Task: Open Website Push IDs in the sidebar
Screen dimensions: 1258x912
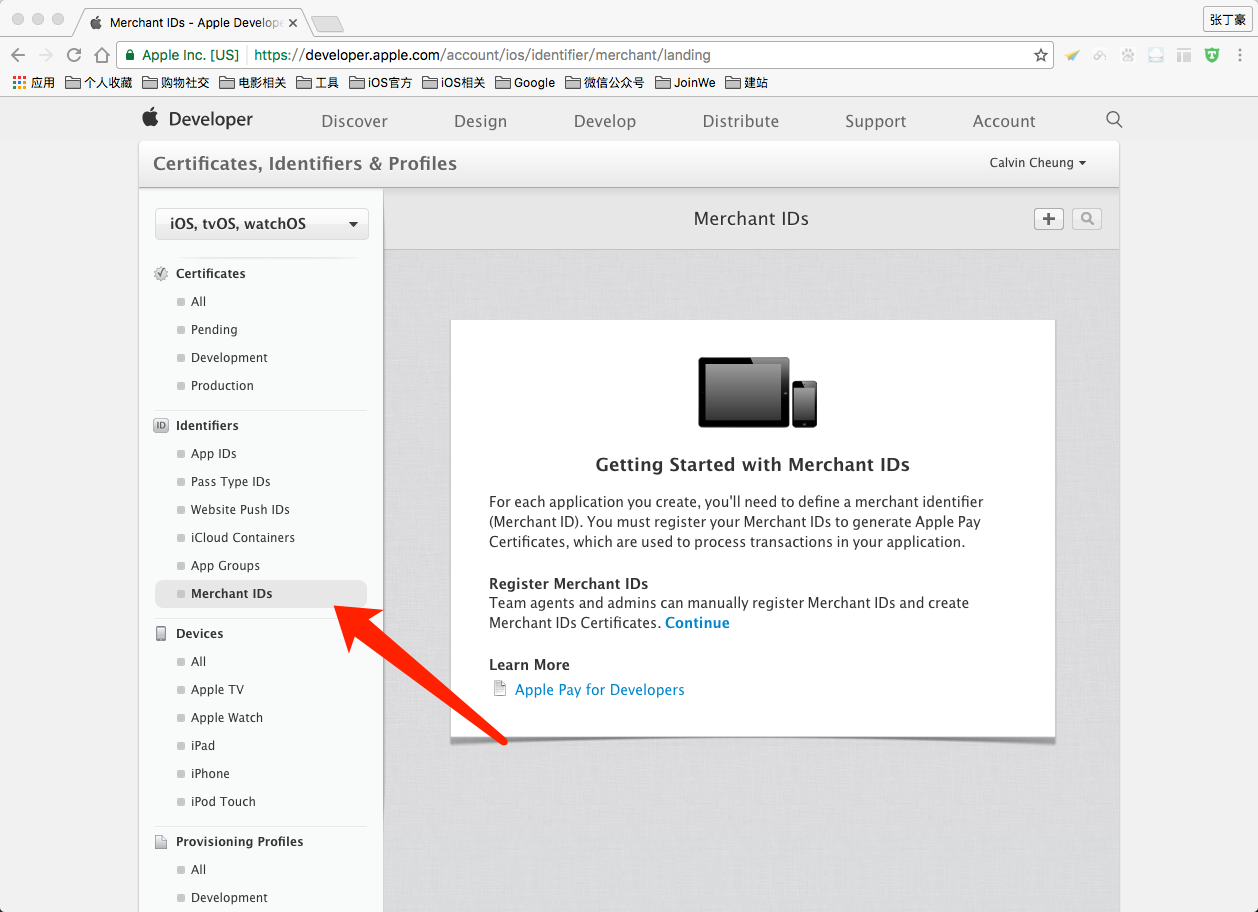Action: click(x=240, y=509)
